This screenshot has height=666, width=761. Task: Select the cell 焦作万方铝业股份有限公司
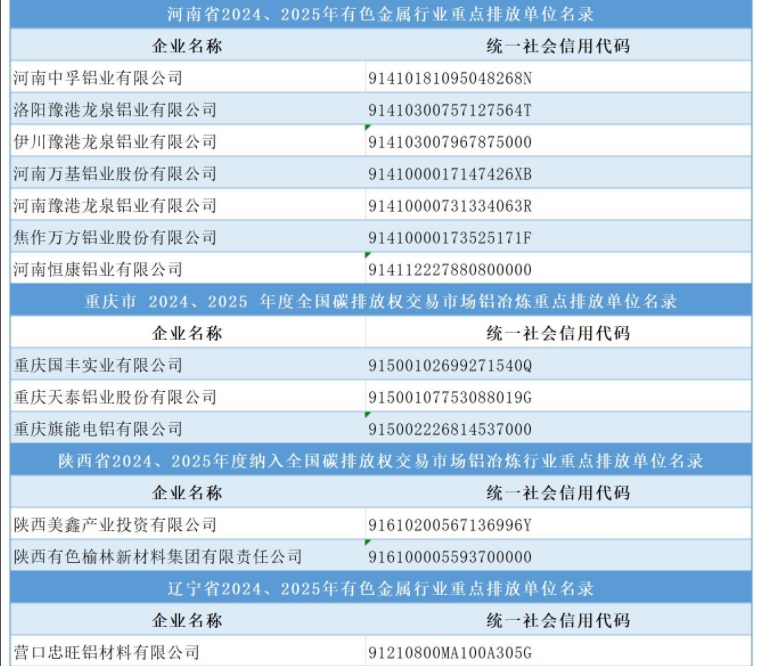[x=187, y=237]
